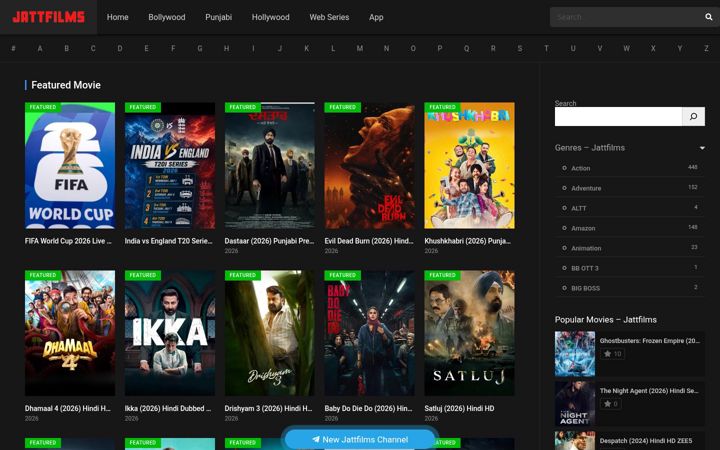The height and width of the screenshot is (450, 720).
Task: Click the 'Khushkhabri (2026) Punja...' title
Action: [x=467, y=241]
